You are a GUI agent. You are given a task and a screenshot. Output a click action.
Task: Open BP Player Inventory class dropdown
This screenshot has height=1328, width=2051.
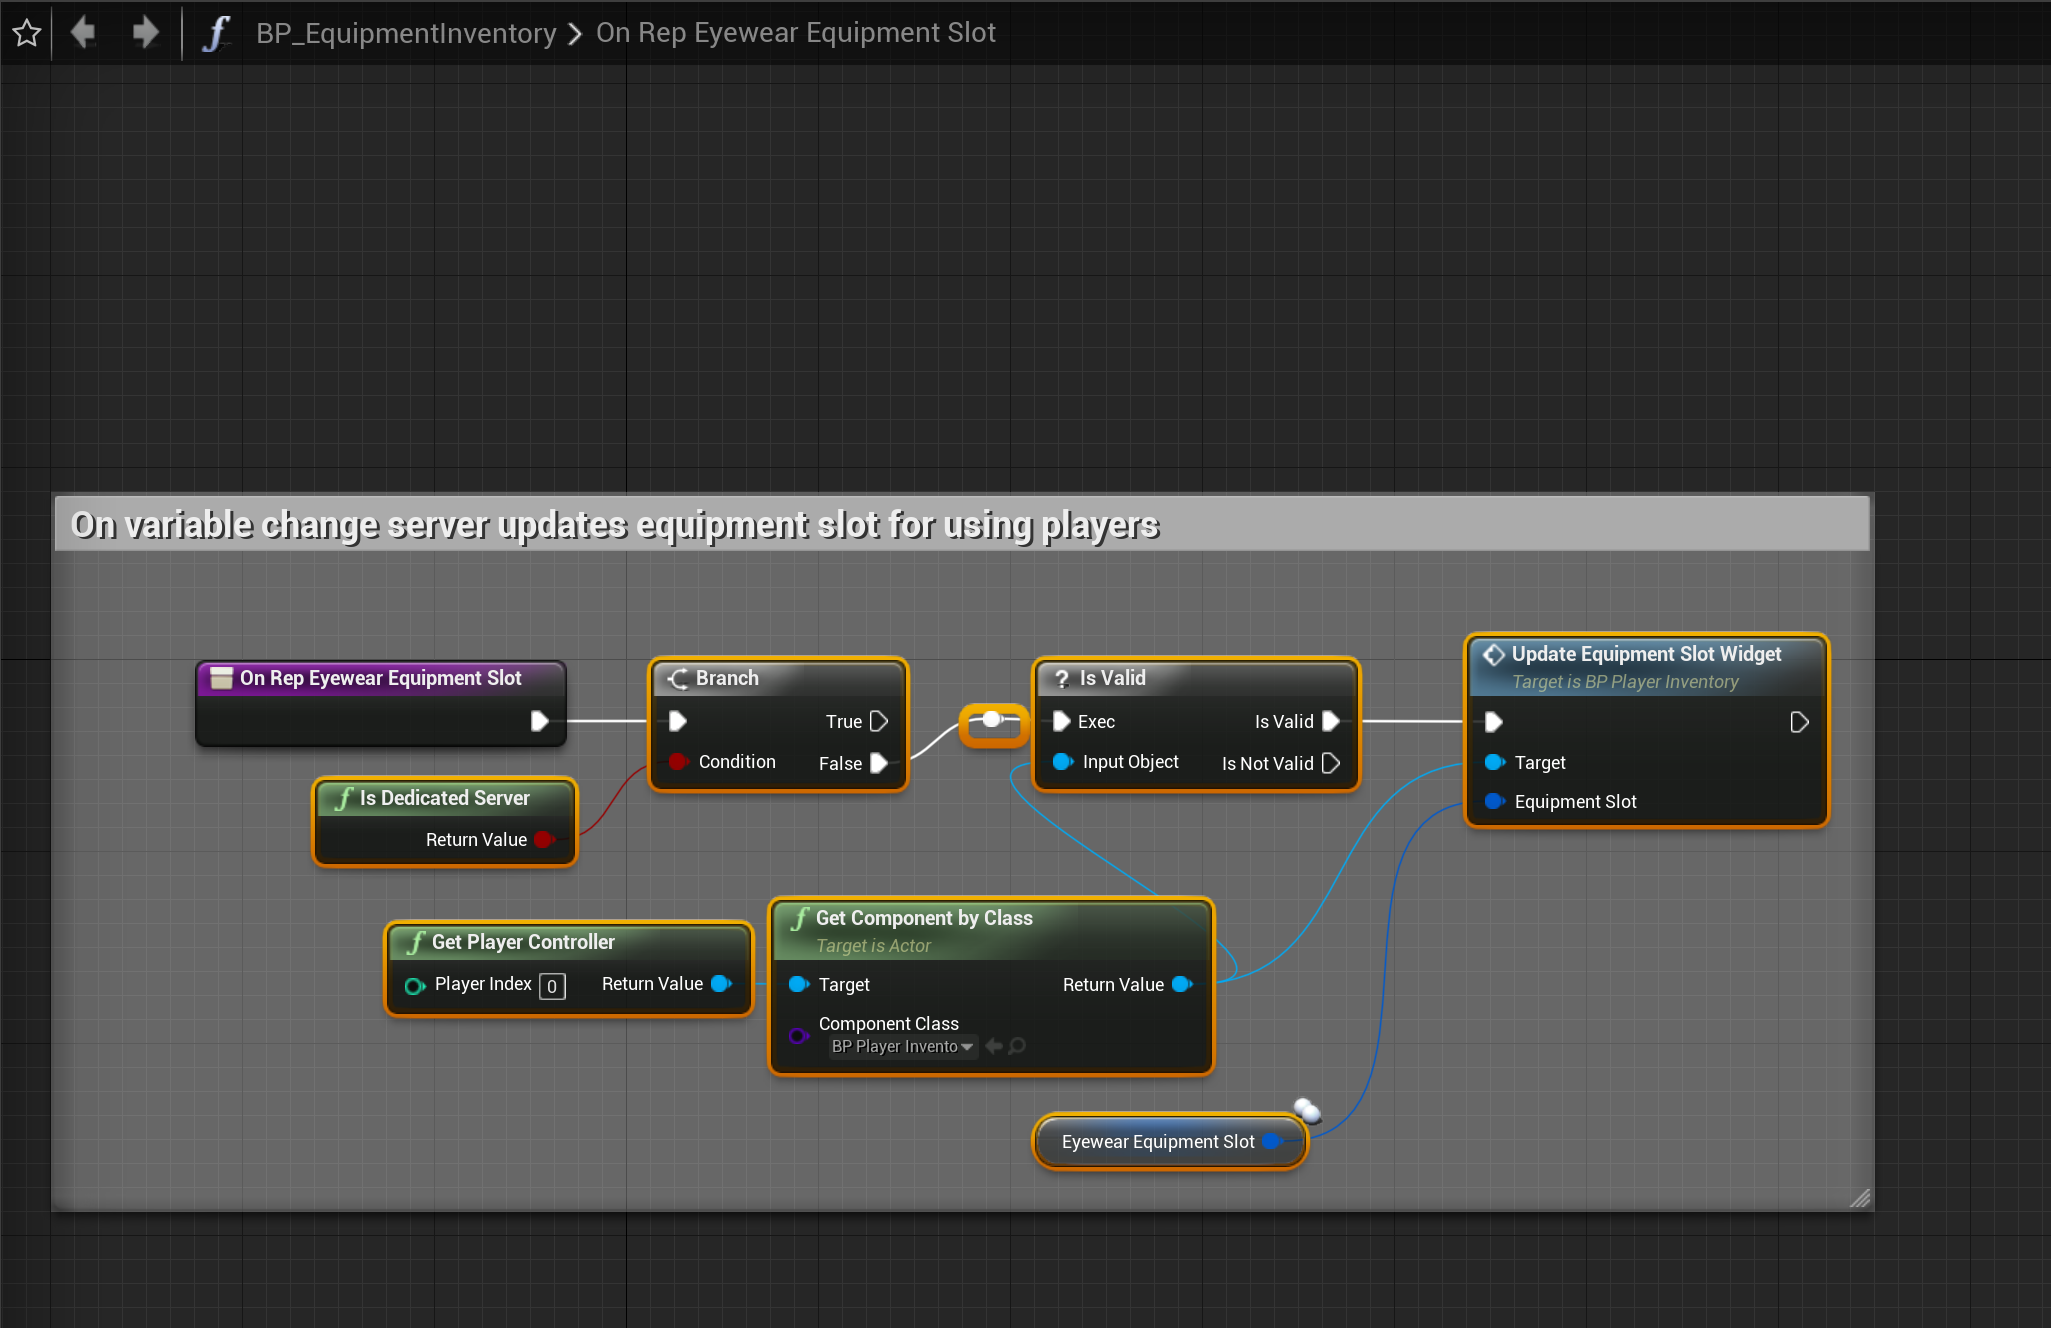coord(902,1046)
